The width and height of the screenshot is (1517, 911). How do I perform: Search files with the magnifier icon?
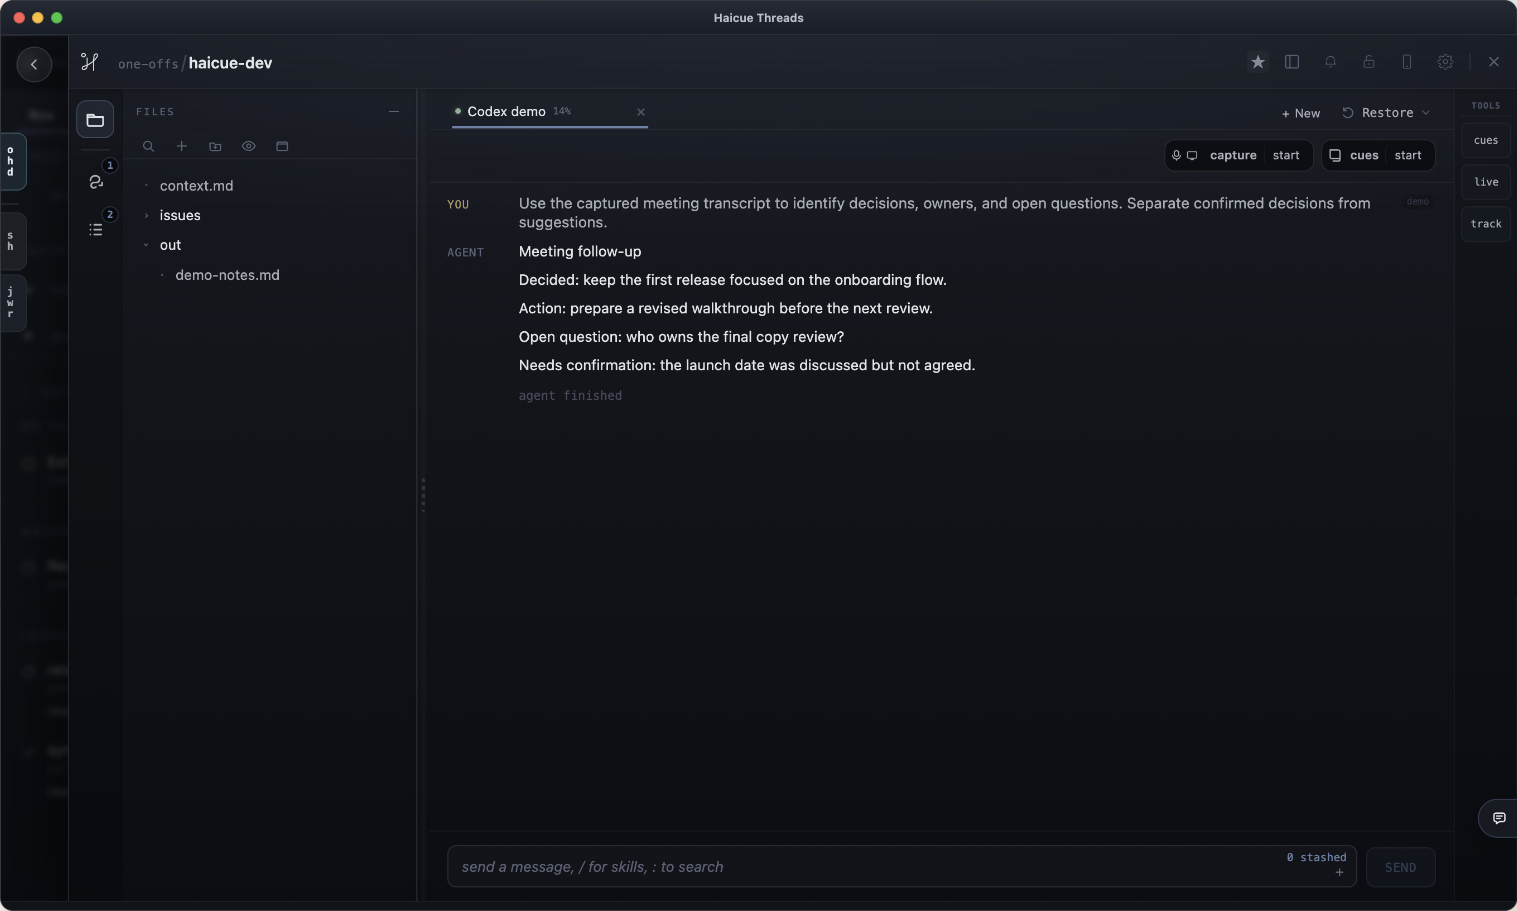pyautogui.click(x=148, y=146)
